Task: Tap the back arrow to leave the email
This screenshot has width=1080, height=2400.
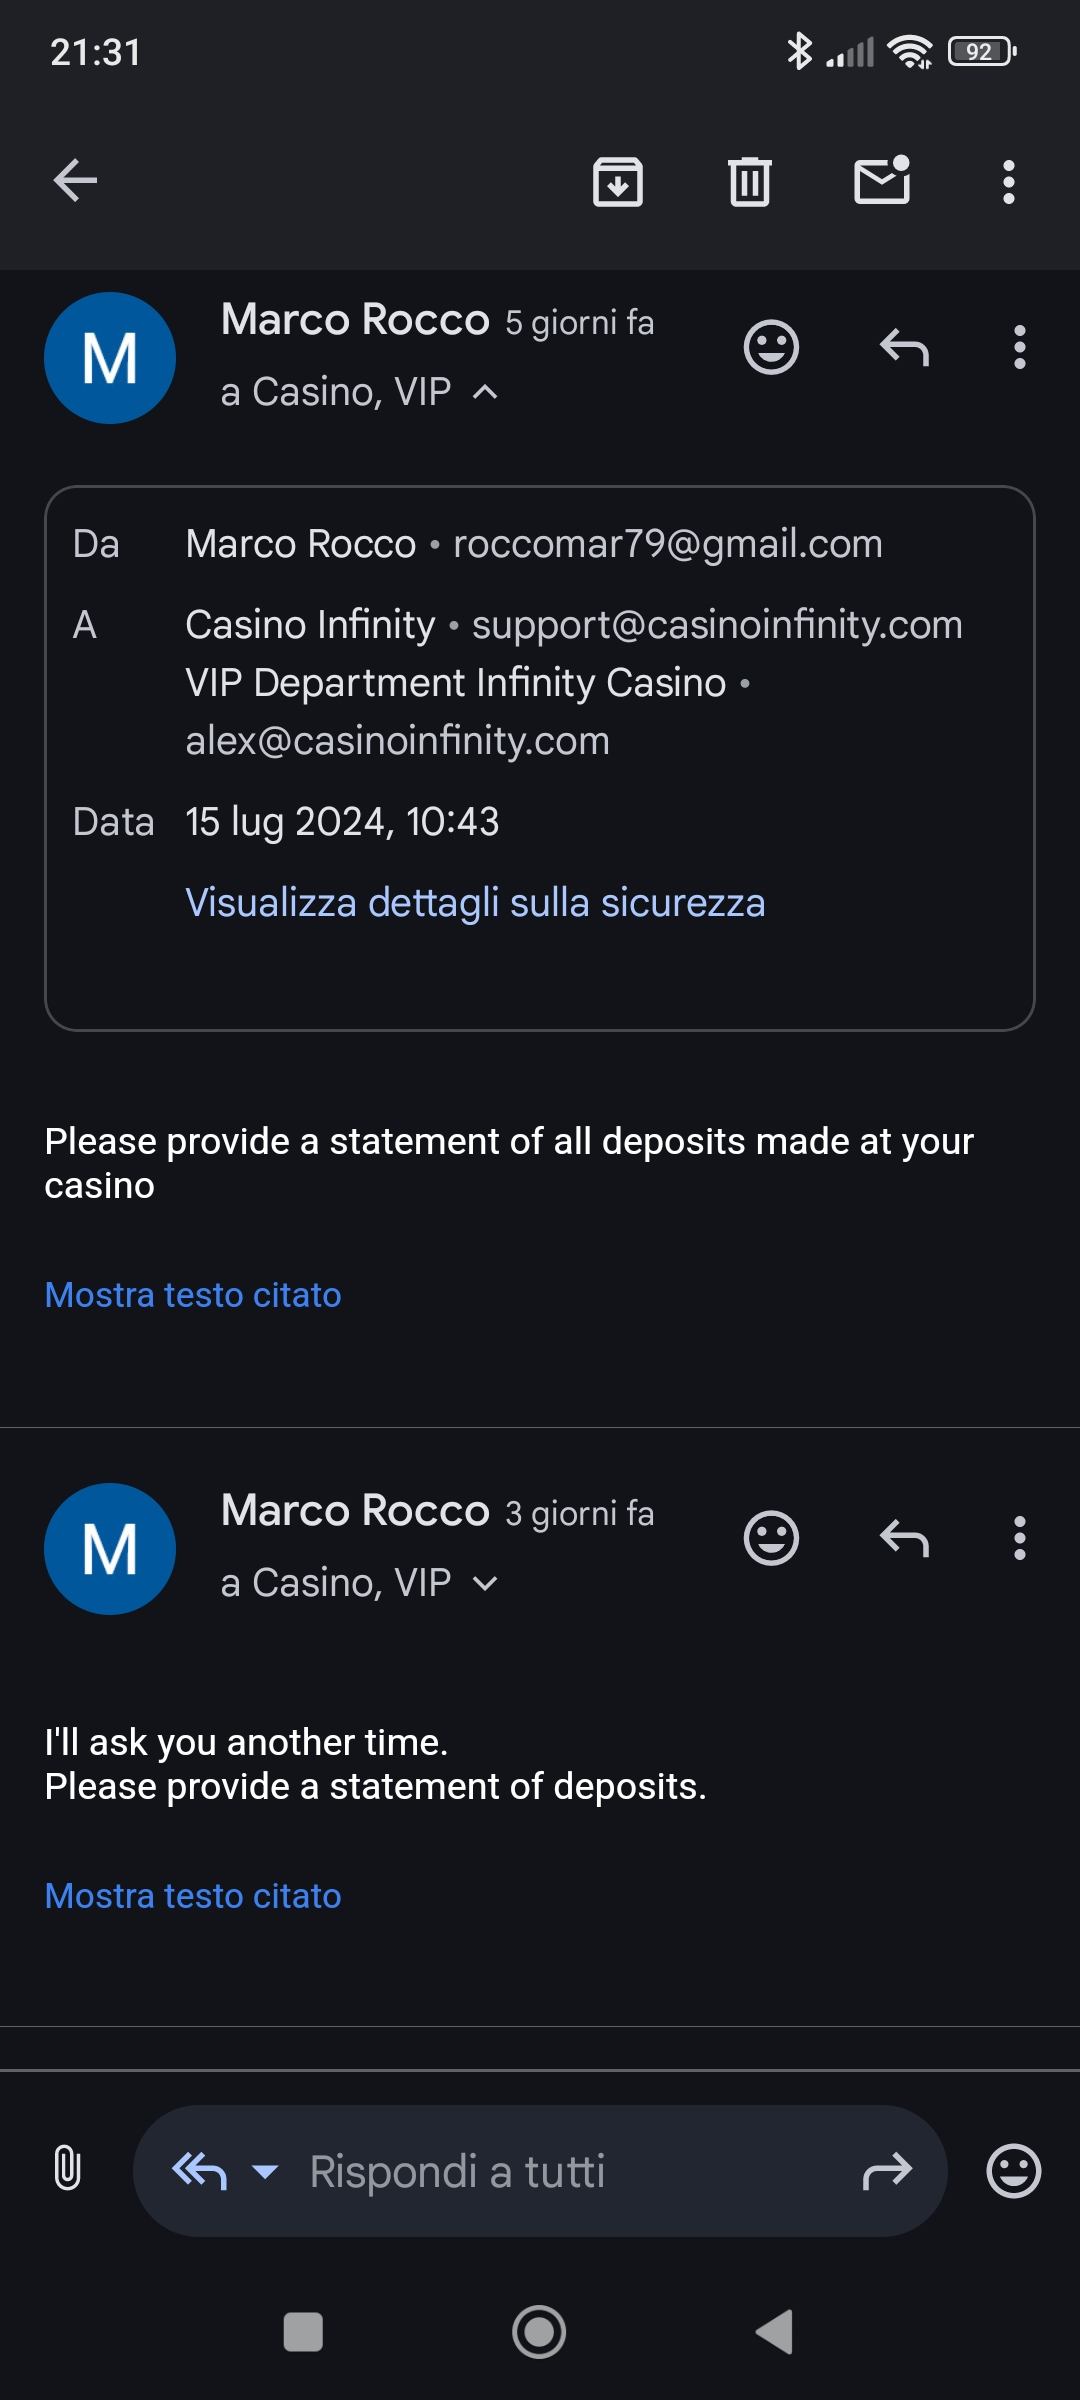Action: [x=75, y=181]
